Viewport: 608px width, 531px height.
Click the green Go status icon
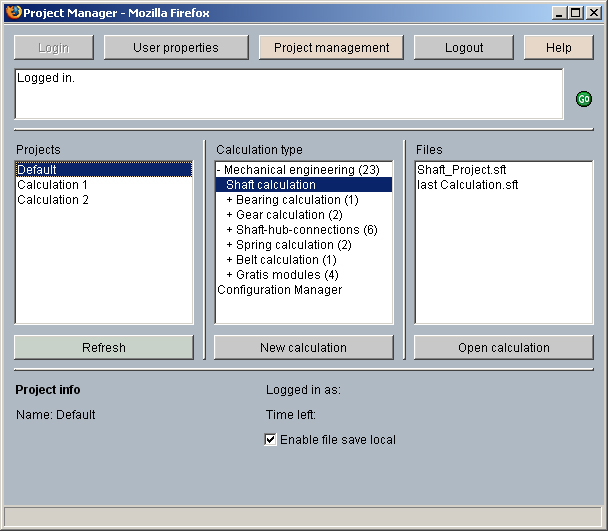click(x=584, y=99)
